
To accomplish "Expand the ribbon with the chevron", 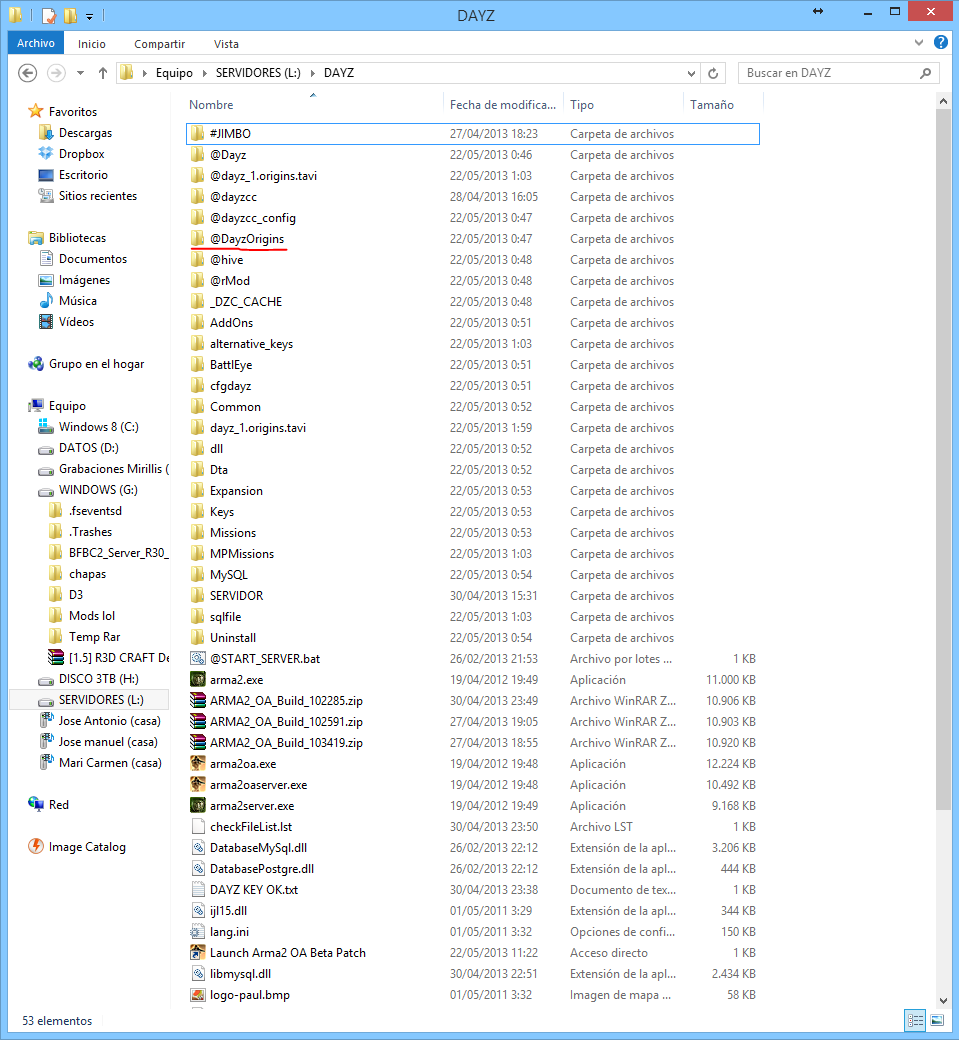I will (919, 42).
